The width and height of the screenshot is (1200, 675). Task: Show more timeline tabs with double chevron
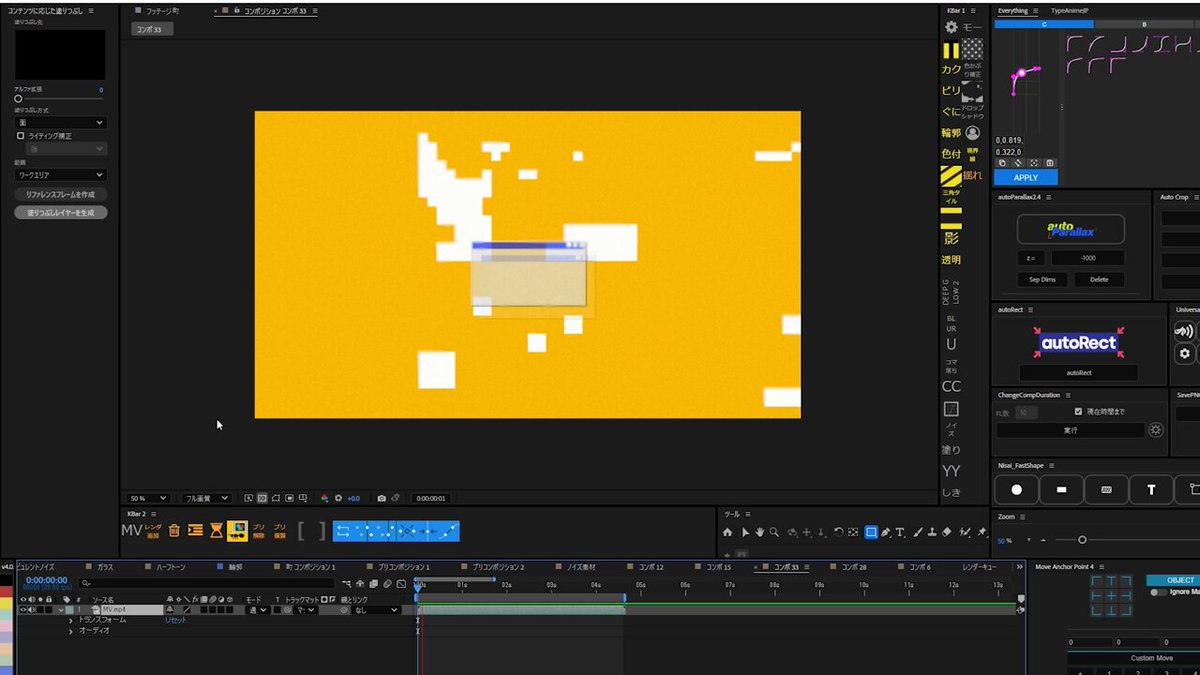click(1019, 567)
